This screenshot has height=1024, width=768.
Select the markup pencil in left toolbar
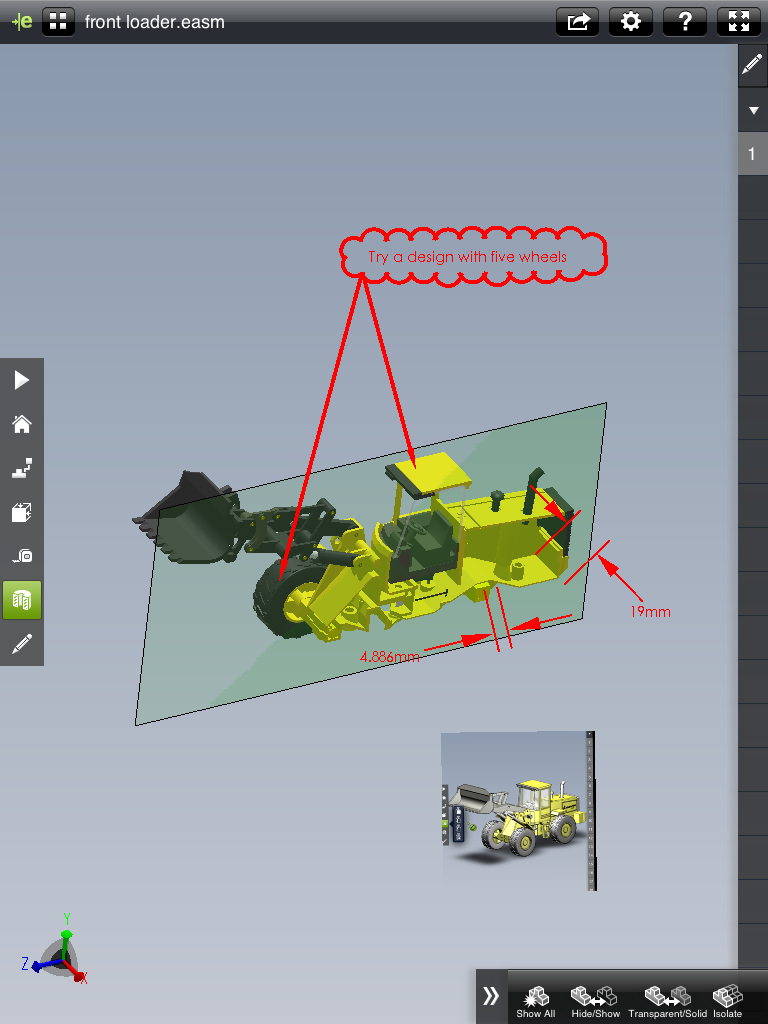coord(22,644)
